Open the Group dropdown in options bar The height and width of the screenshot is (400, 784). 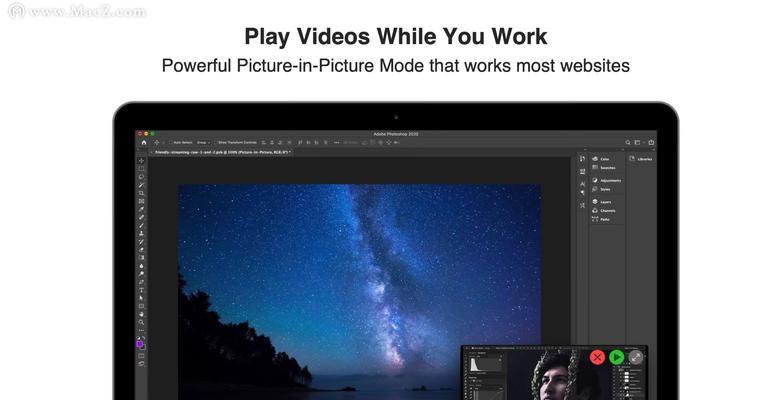[x=203, y=142]
